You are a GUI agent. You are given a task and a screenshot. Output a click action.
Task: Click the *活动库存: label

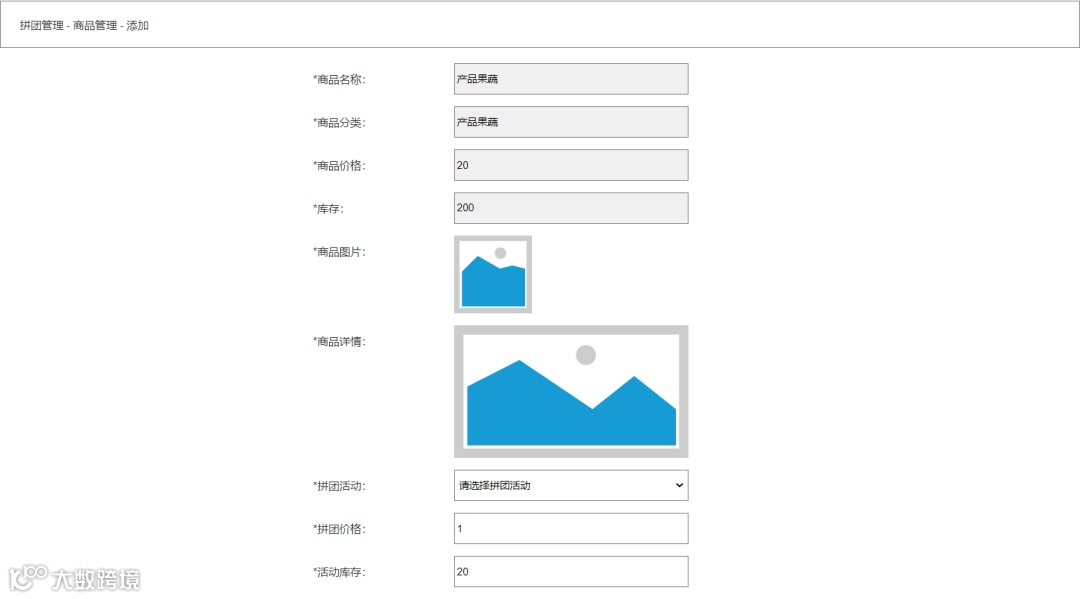340,572
